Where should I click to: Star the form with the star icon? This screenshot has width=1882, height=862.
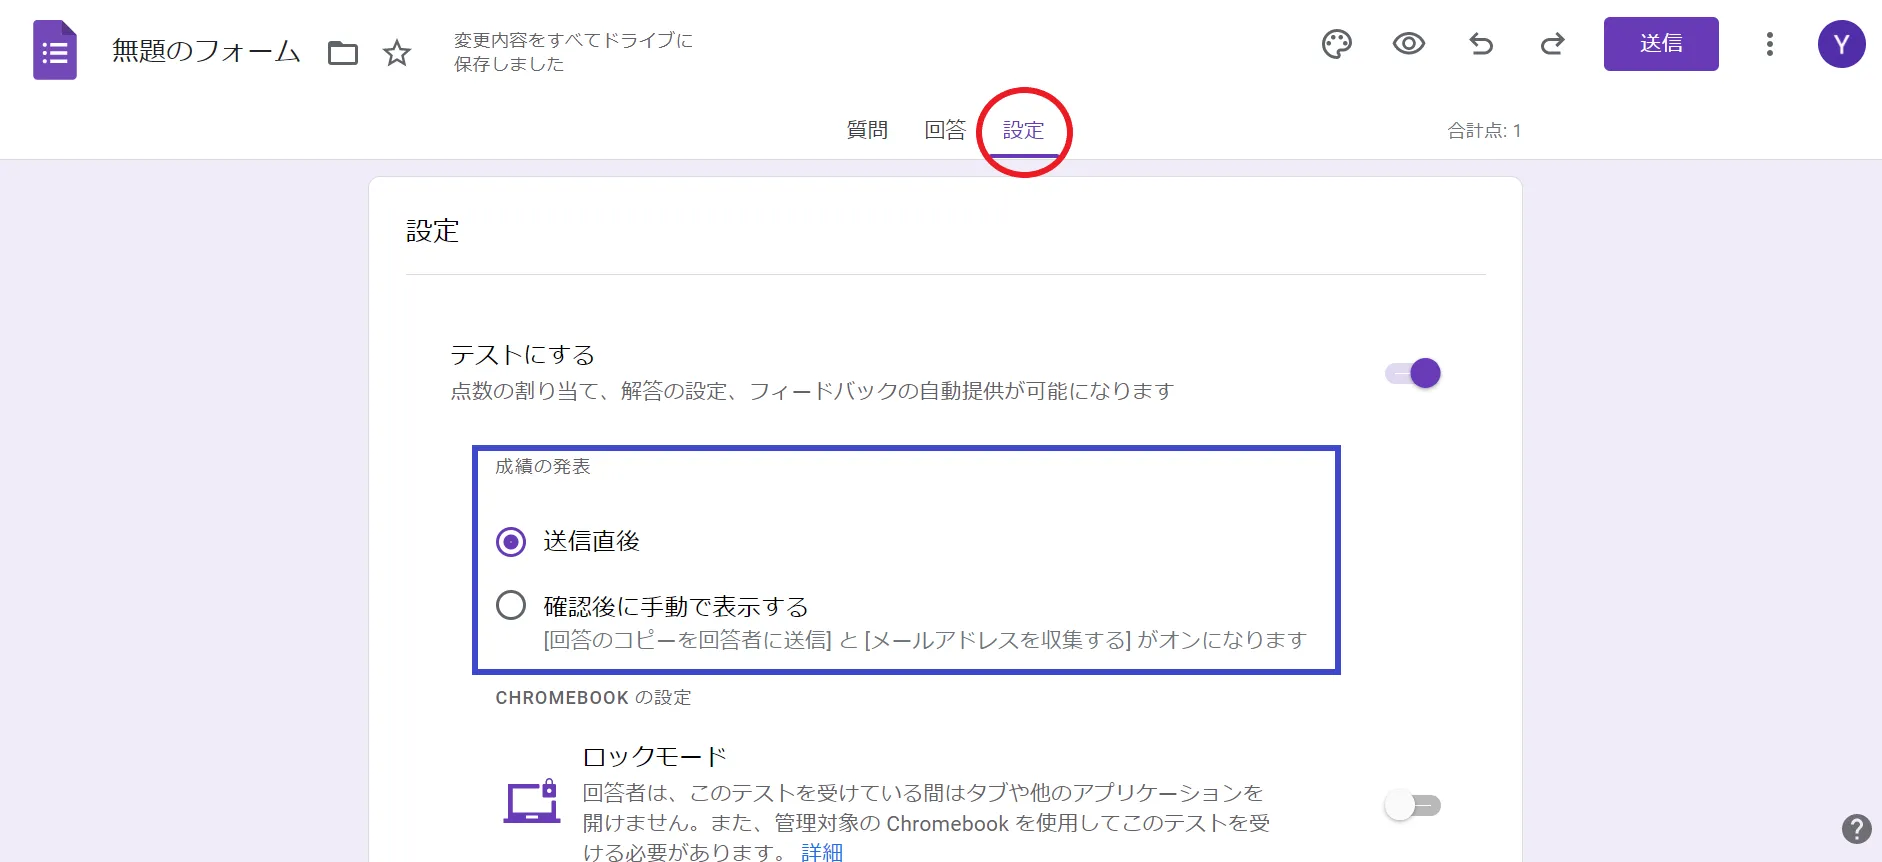[397, 52]
